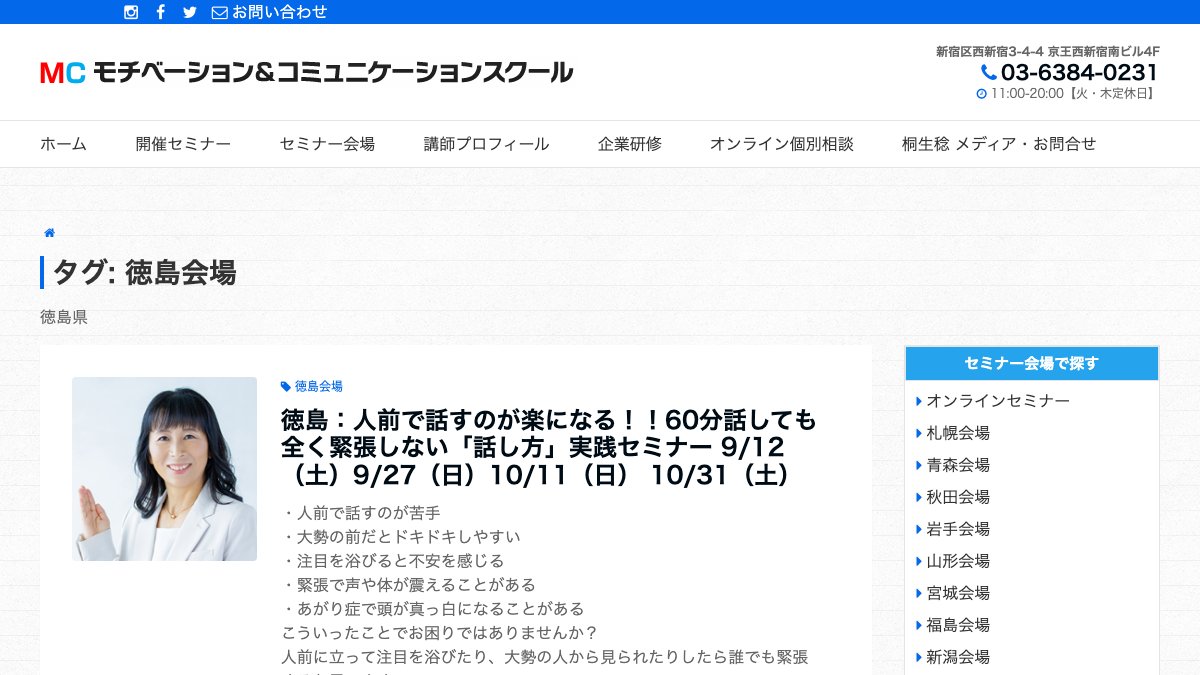This screenshot has width=1200, height=675.
Task: Open the セミナー会場 menu item
Action: pos(328,144)
